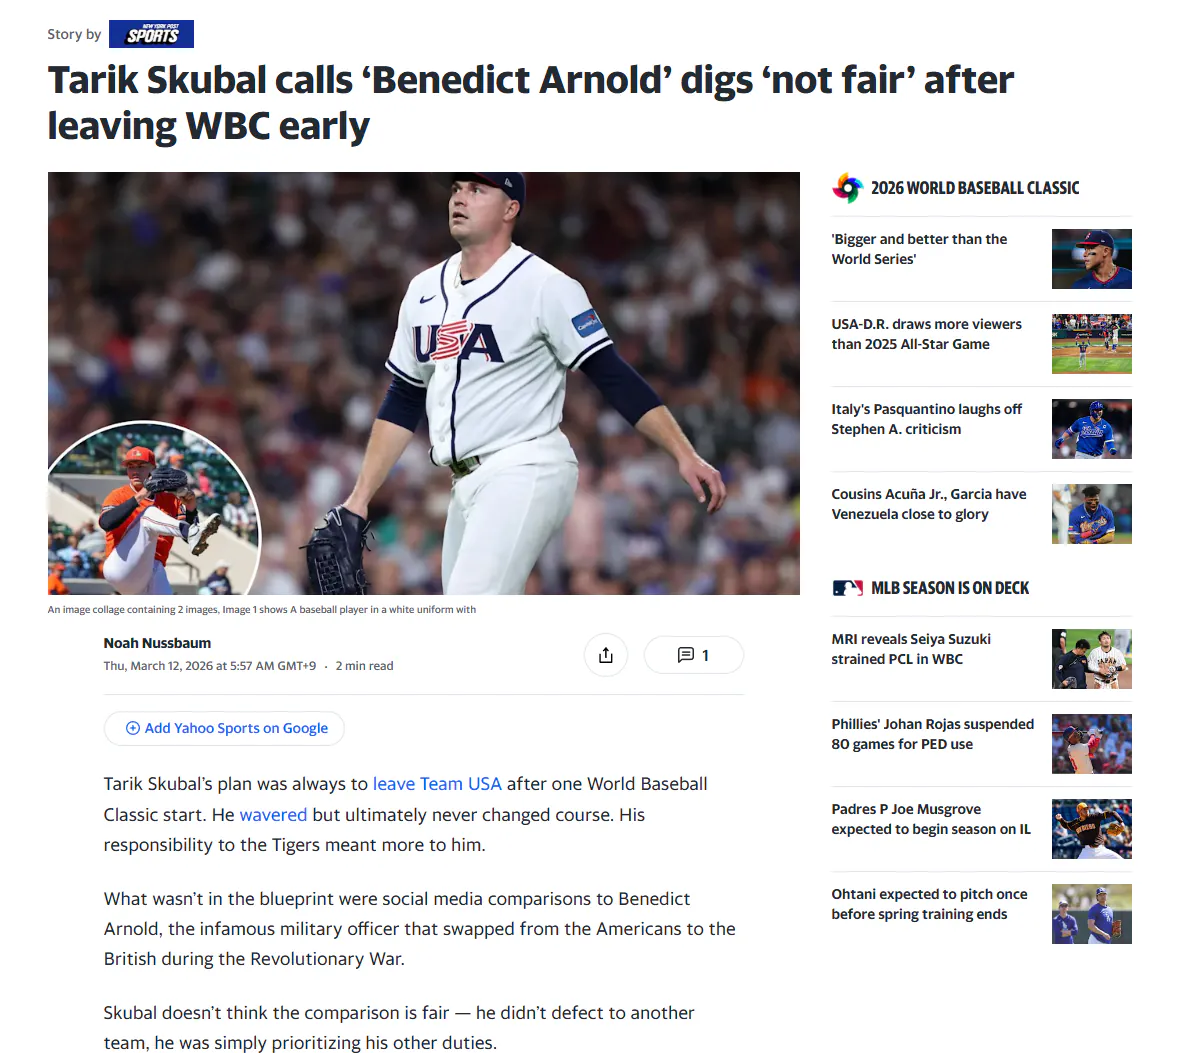Read MRI reveals Seiya Suzuki story
This screenshot has height=1053, width=1180.
[x=911, y=649]
